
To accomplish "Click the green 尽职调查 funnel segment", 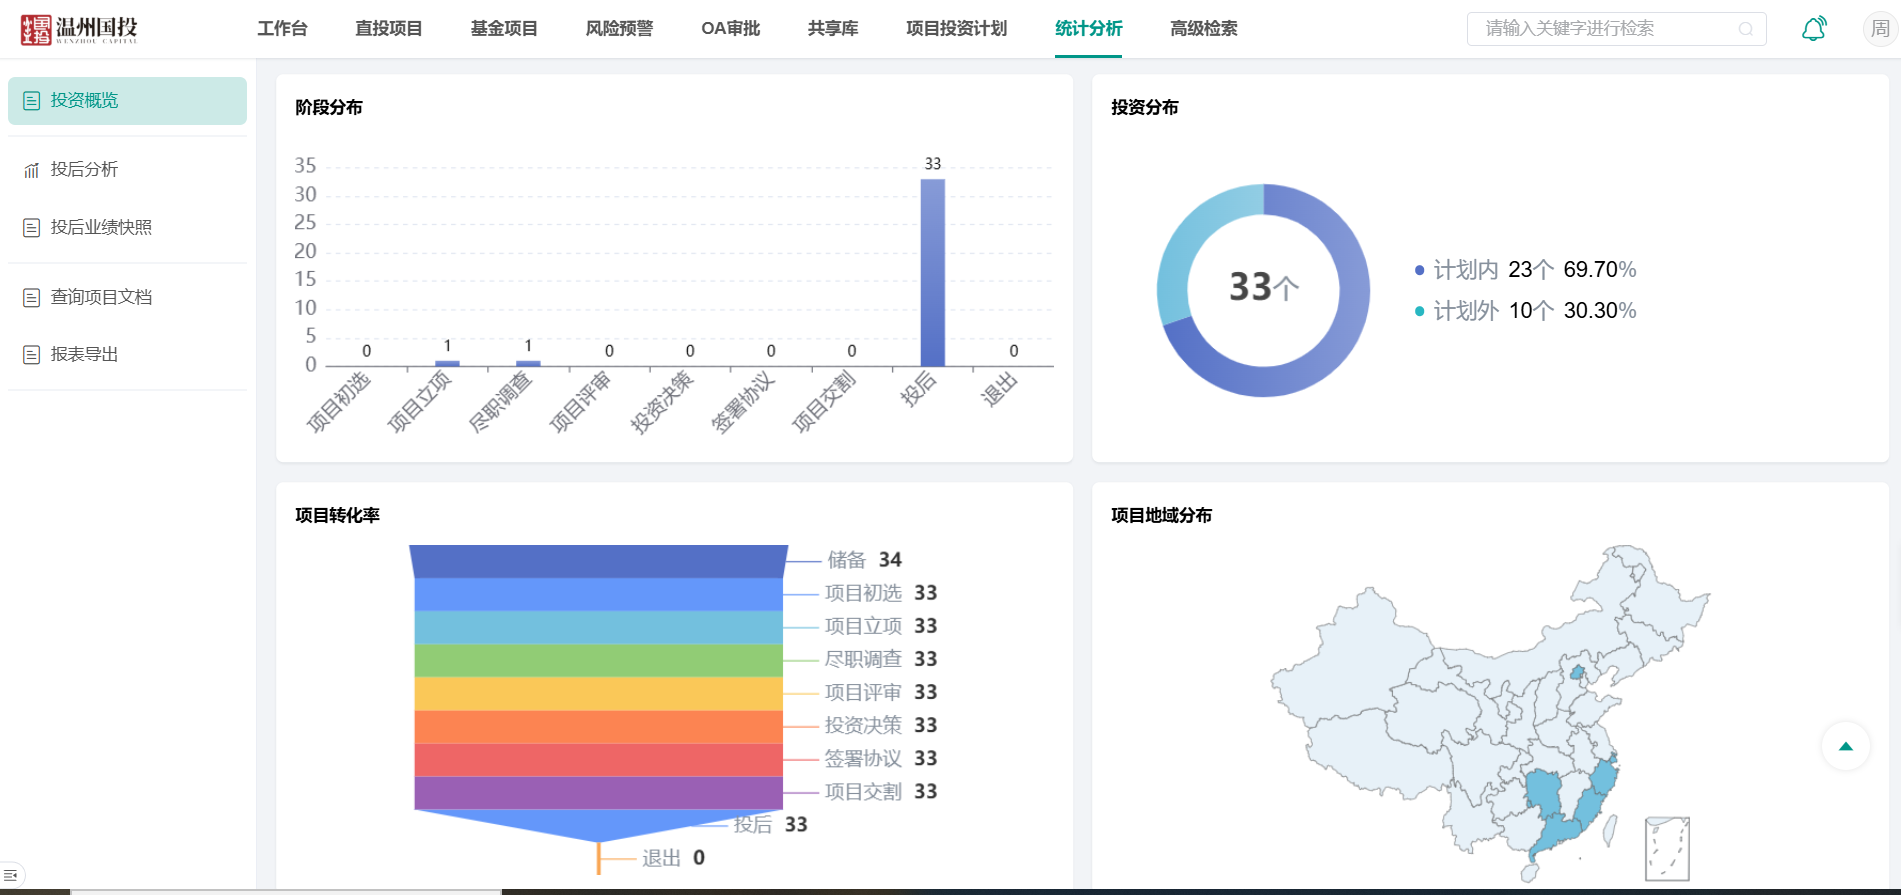I will 598,660.
